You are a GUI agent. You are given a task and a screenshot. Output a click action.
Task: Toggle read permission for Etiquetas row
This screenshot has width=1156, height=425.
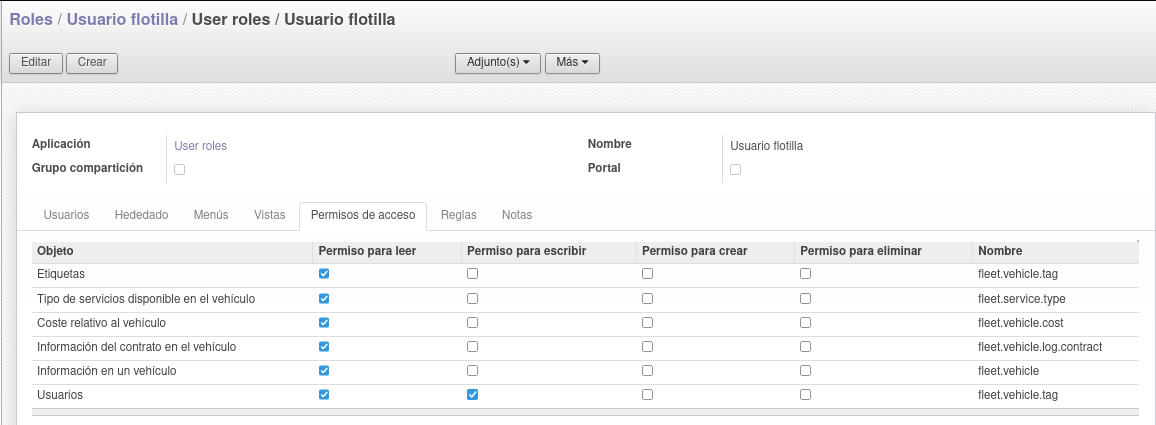pos(324,274)
